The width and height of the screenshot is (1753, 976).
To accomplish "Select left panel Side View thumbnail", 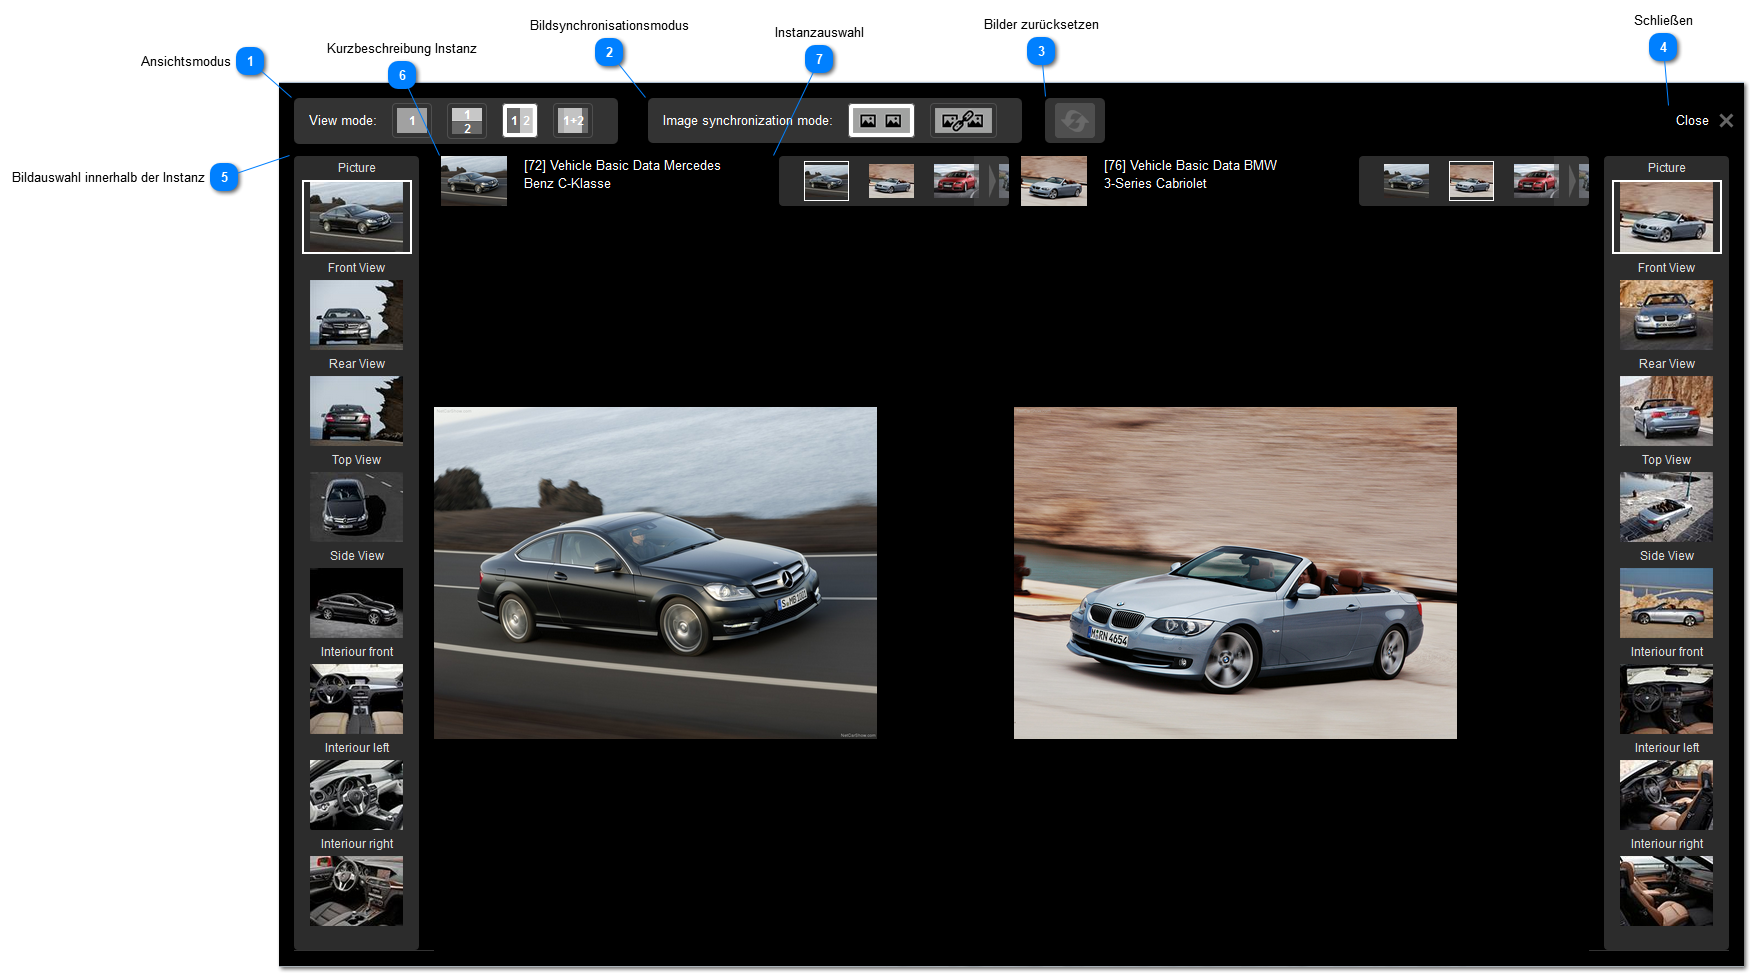I will (357, 603).
